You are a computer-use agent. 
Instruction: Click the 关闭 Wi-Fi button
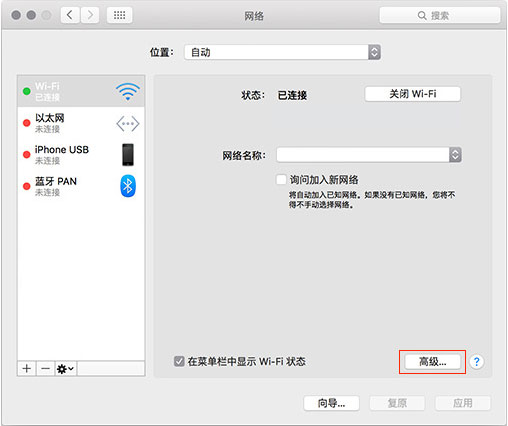(x=413, y=94)
